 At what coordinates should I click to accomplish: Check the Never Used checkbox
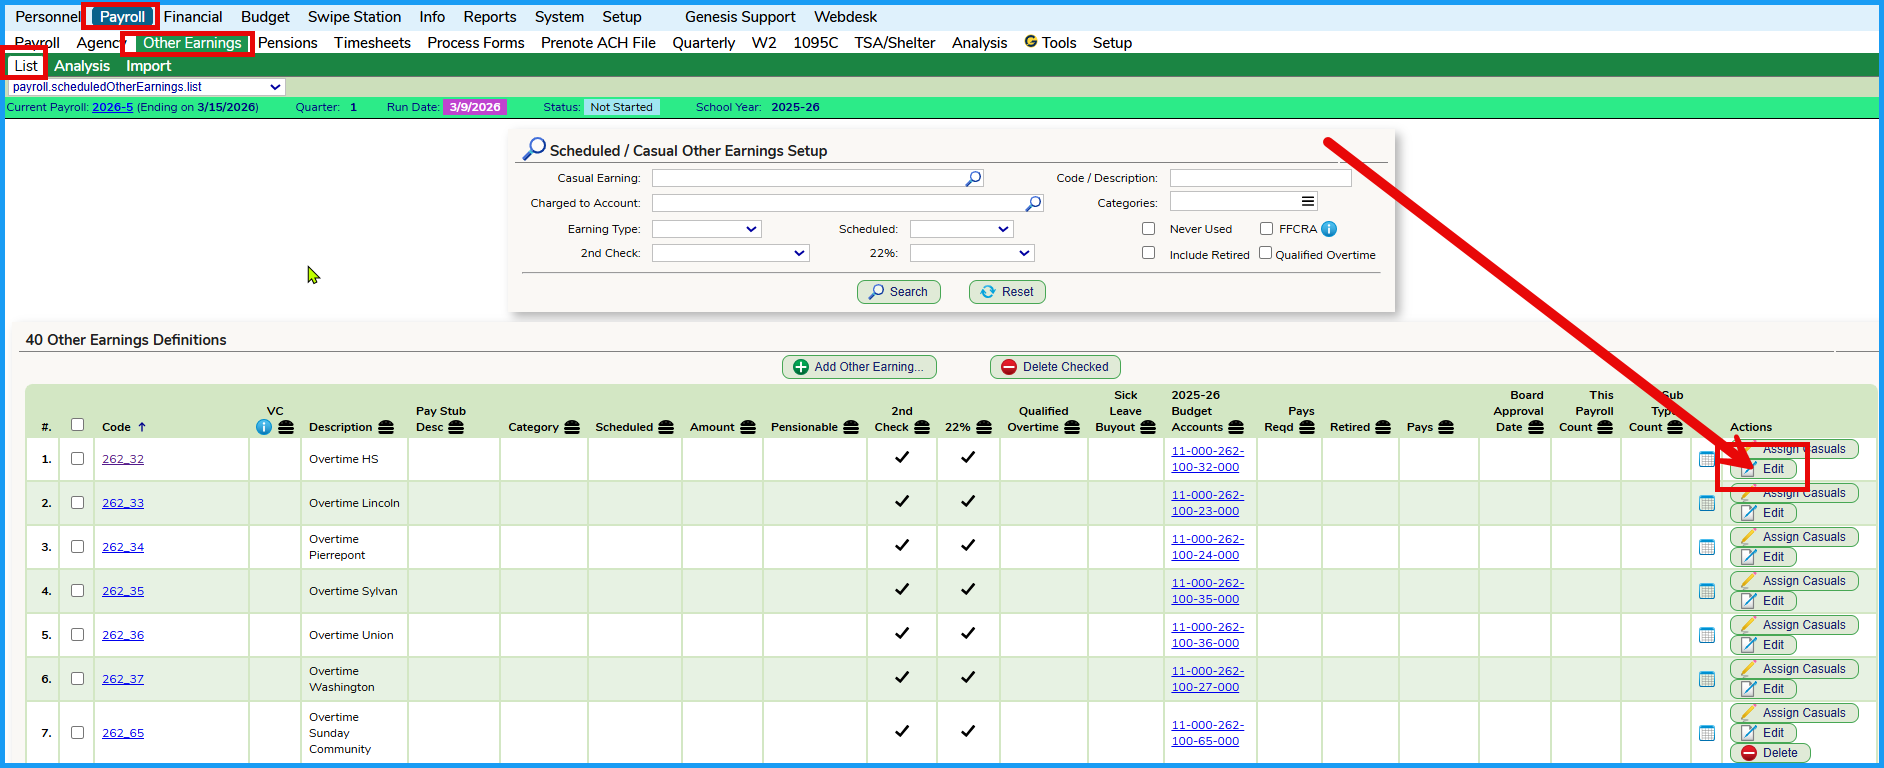1148,229
